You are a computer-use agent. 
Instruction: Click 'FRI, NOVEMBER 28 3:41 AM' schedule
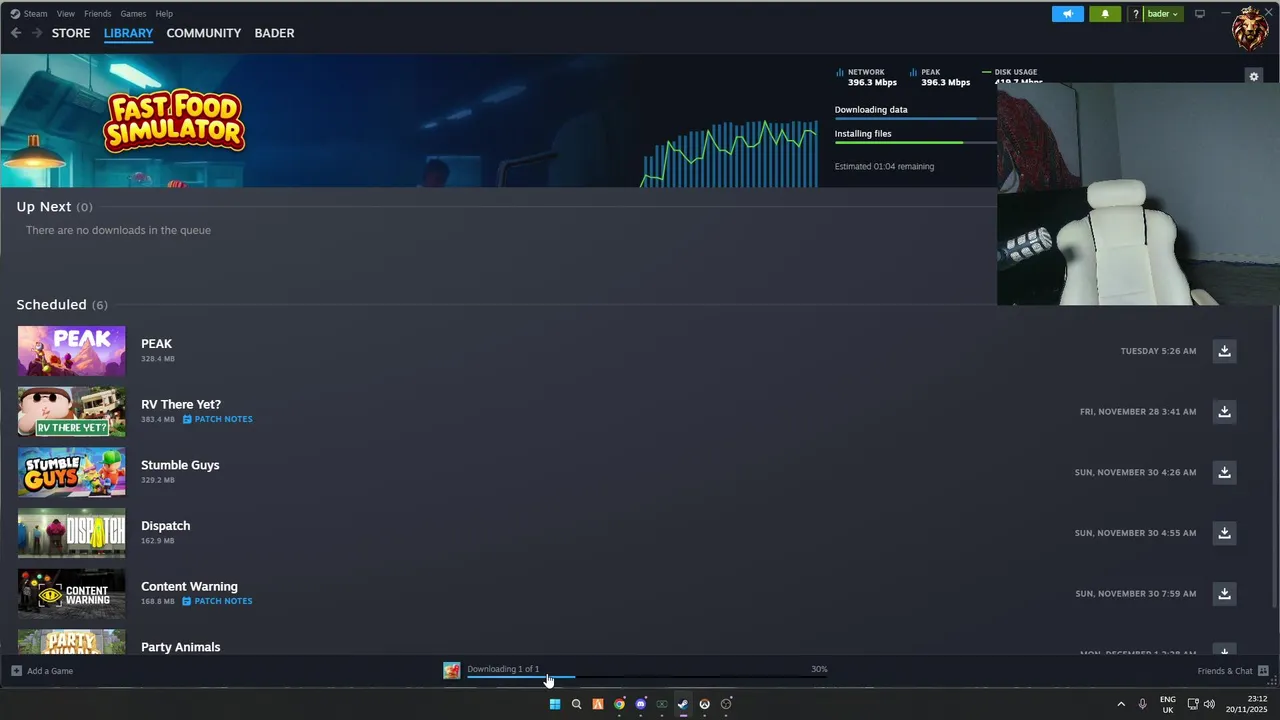click(x=1138, y=411)
